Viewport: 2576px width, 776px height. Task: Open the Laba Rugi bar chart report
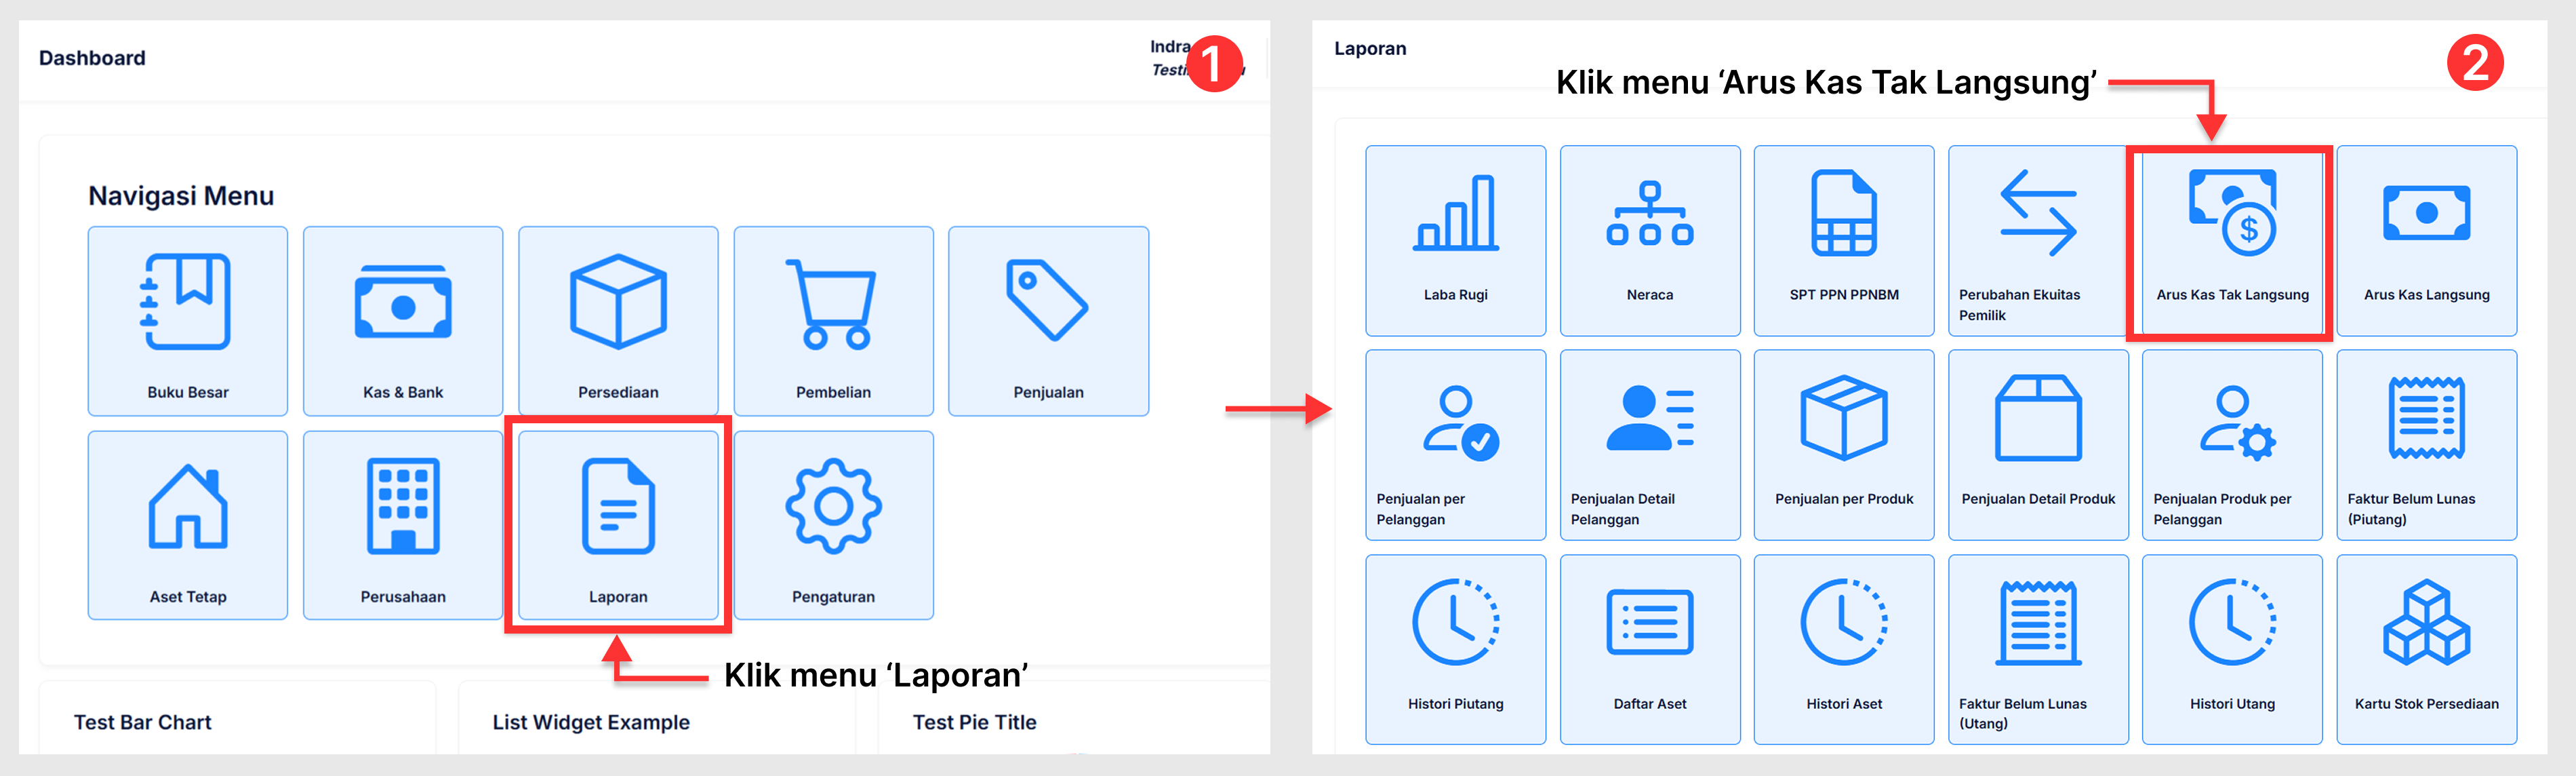pos(1455,215)
